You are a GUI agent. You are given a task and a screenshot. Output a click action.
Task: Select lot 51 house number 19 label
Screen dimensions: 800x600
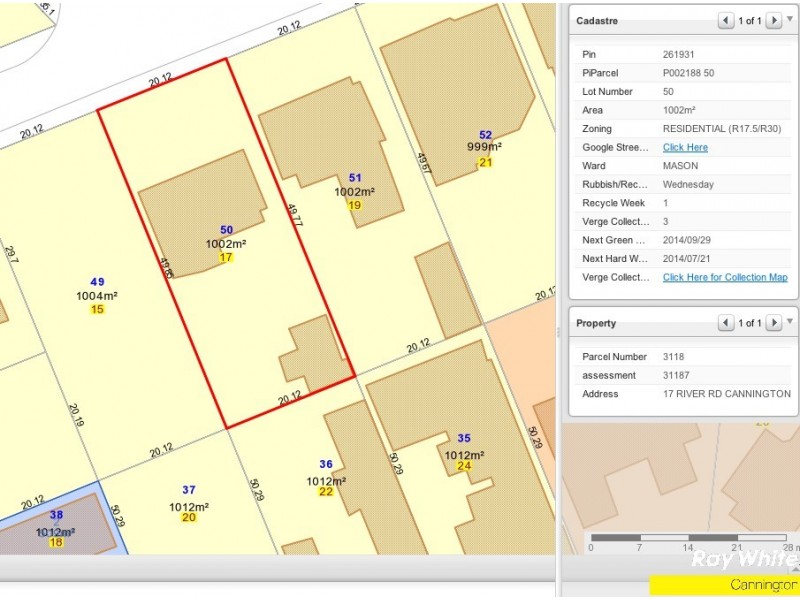[354, 205]
